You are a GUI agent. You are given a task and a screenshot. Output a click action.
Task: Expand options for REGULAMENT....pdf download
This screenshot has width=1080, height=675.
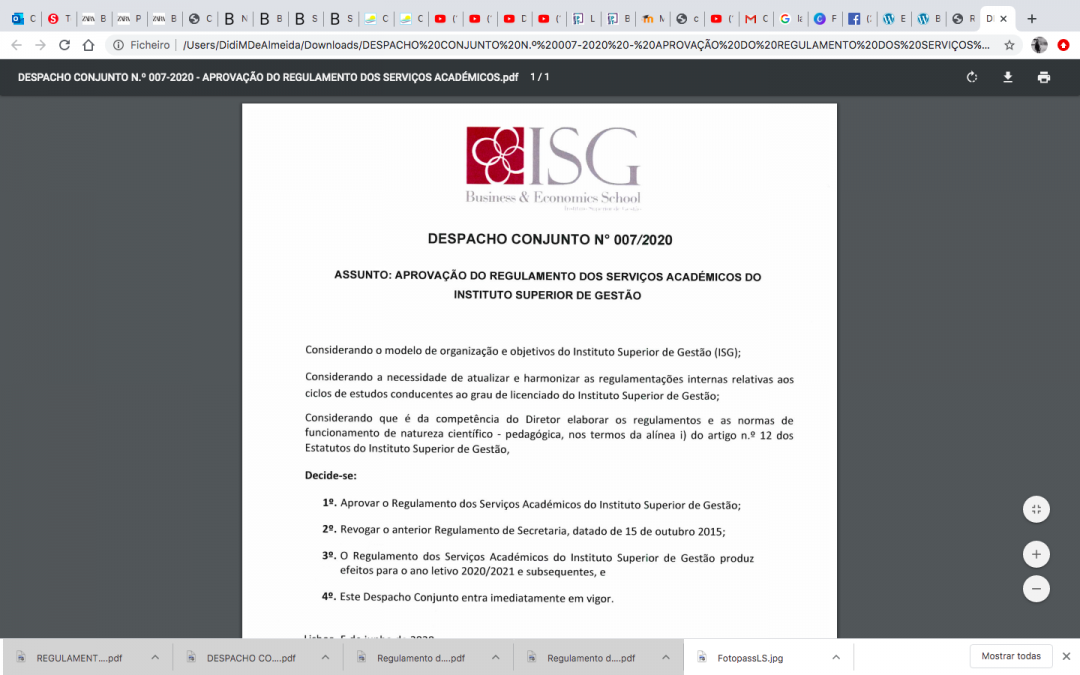coord(154,657)
